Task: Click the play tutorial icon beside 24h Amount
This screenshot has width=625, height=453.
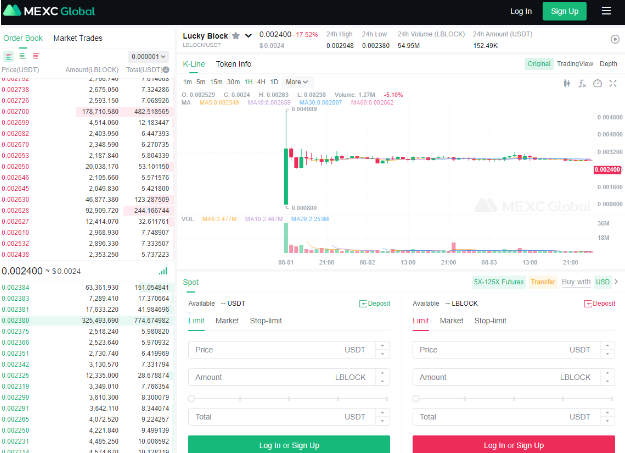Action: [614, 39]
